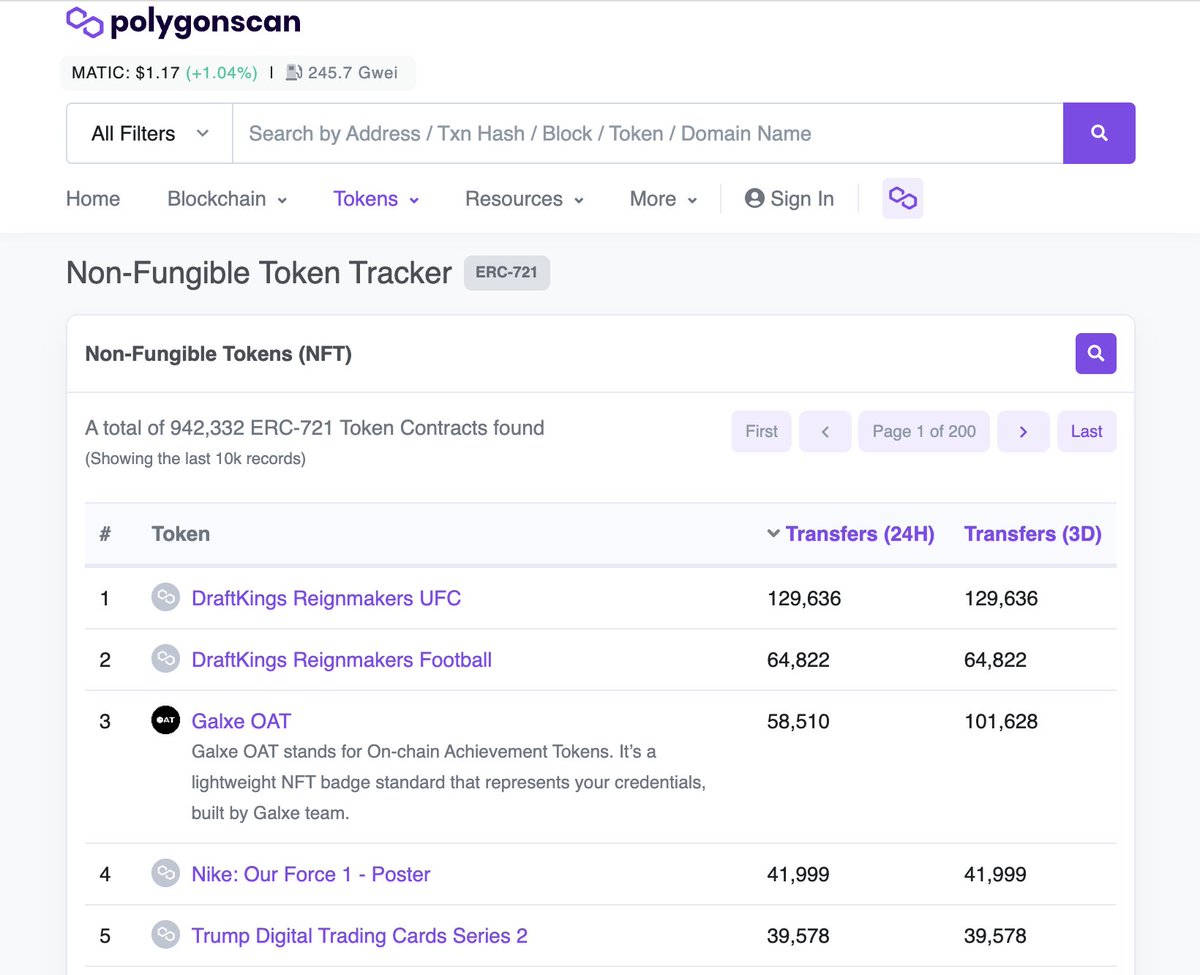Open Galxe OAT token link
This screenshot has height=975, width=1200.
(x=241, y=721)
